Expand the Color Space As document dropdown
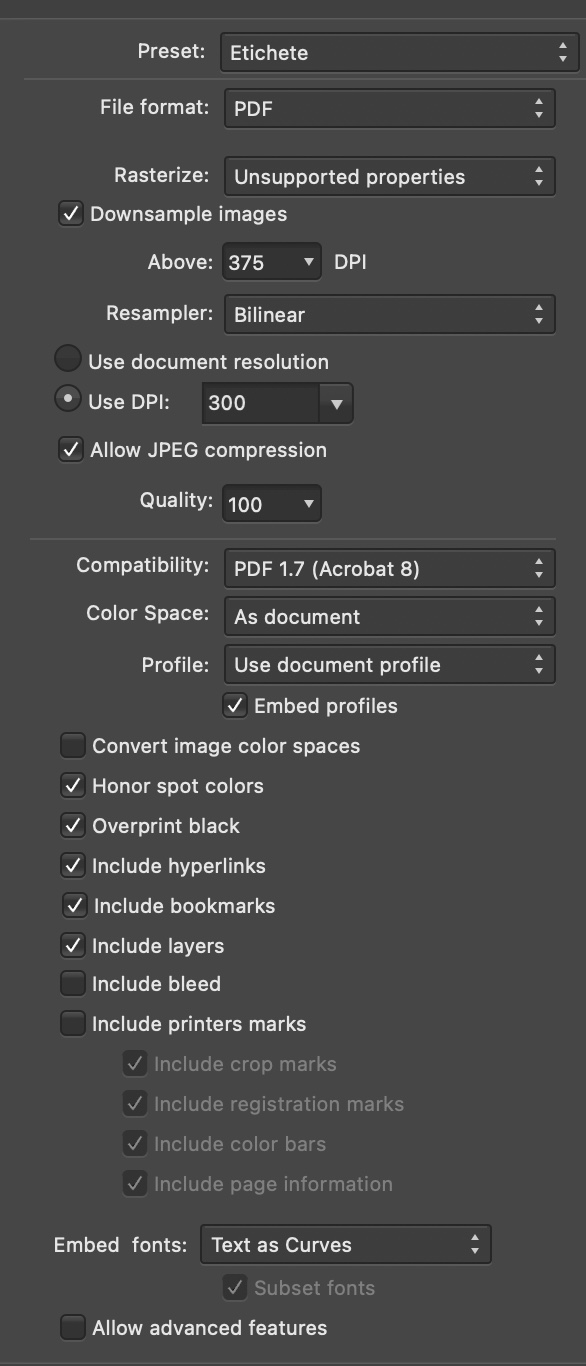The width and height of the screenshot is (586, 1366). (389, 616)
